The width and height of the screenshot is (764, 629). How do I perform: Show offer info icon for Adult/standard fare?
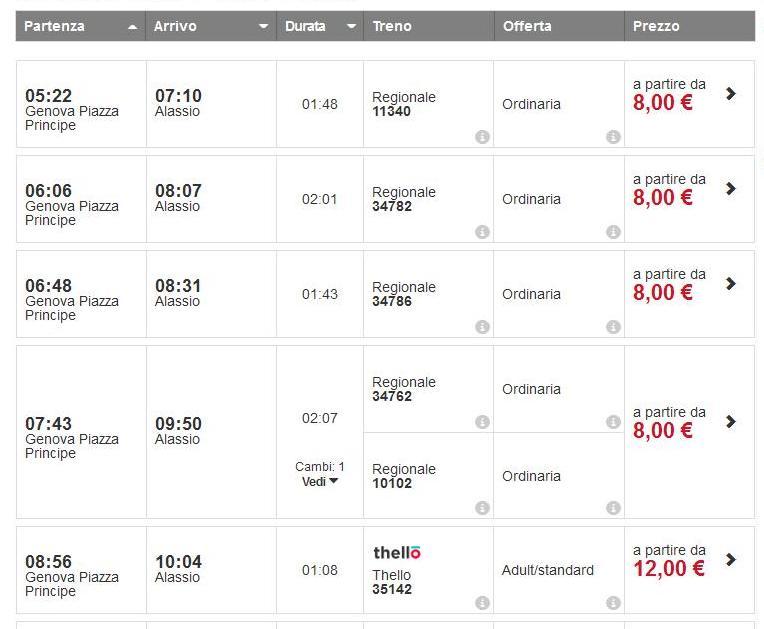[613, 603]
